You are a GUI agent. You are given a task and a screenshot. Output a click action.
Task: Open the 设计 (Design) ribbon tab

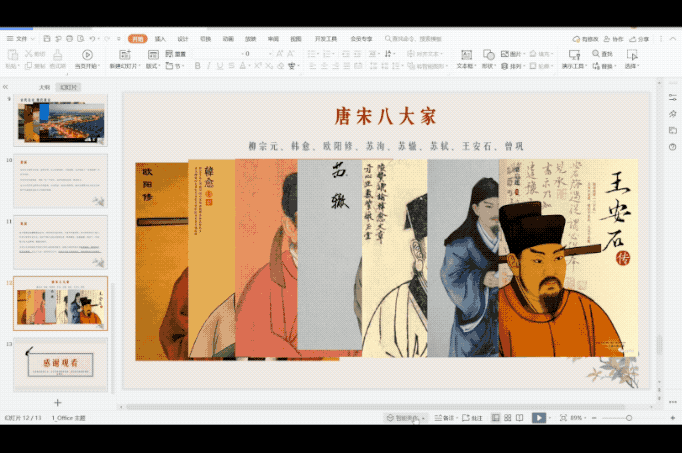183,39
